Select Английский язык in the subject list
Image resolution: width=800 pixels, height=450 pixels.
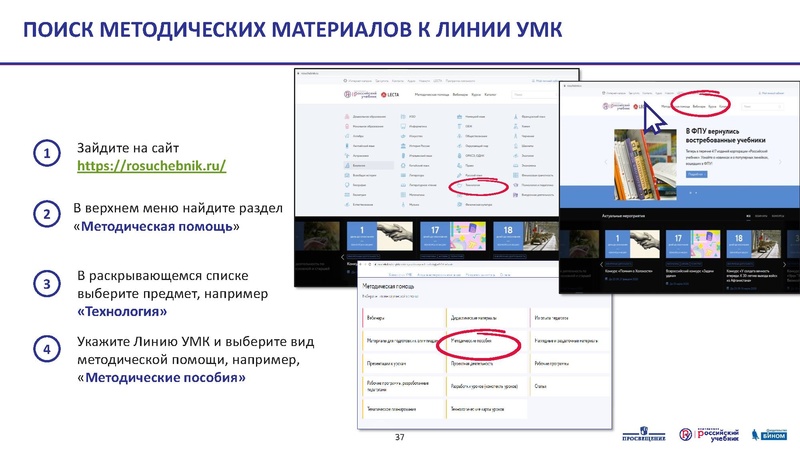pos(364,146)
